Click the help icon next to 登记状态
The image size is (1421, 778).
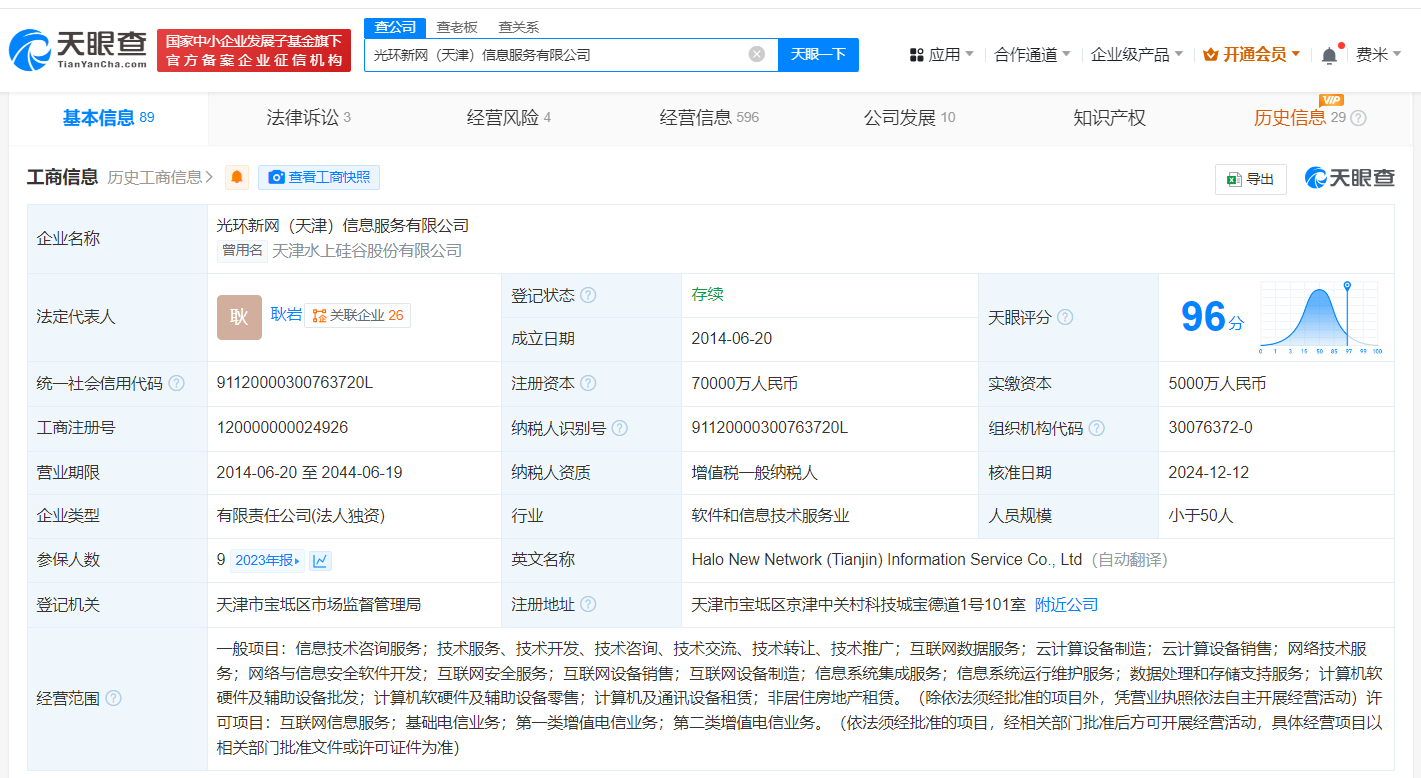point(588,295)
